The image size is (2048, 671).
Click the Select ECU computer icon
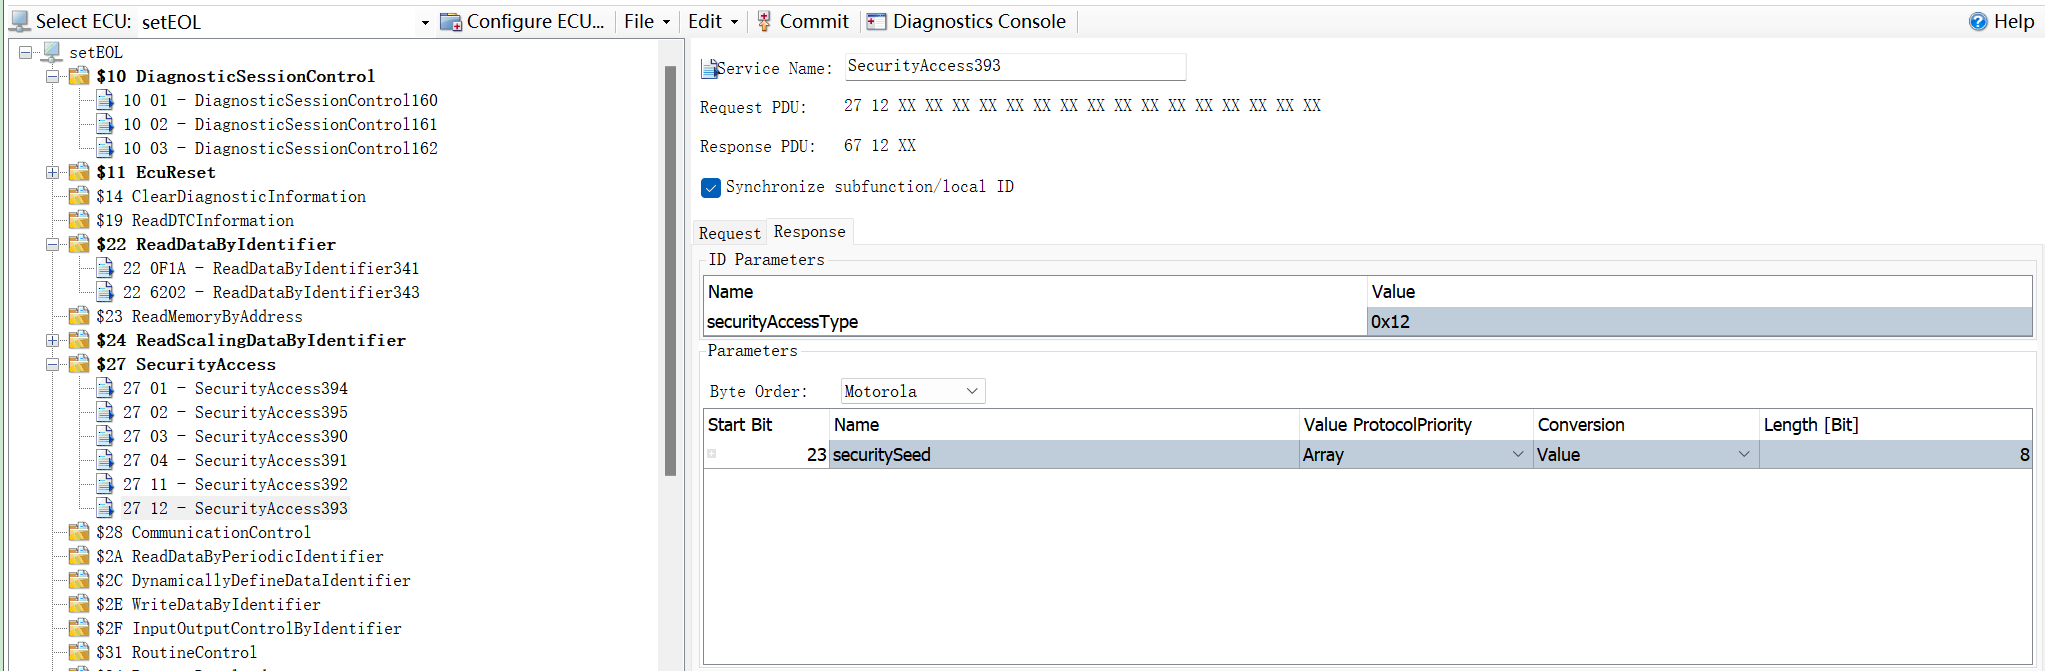[x=19, y=22]
